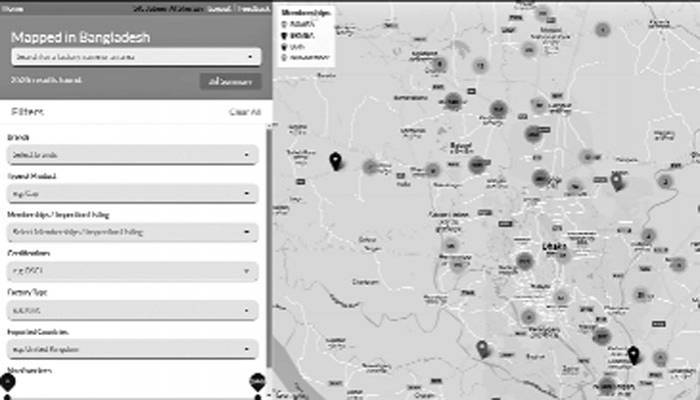Click the grey map pin at bottom center
Image resolution: width=700 pixels, height=400 pixels.
point(482,349)
